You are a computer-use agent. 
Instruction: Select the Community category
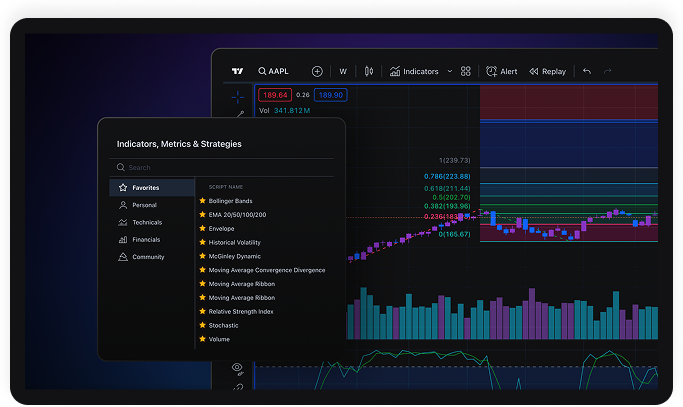[x=147, y=257]
